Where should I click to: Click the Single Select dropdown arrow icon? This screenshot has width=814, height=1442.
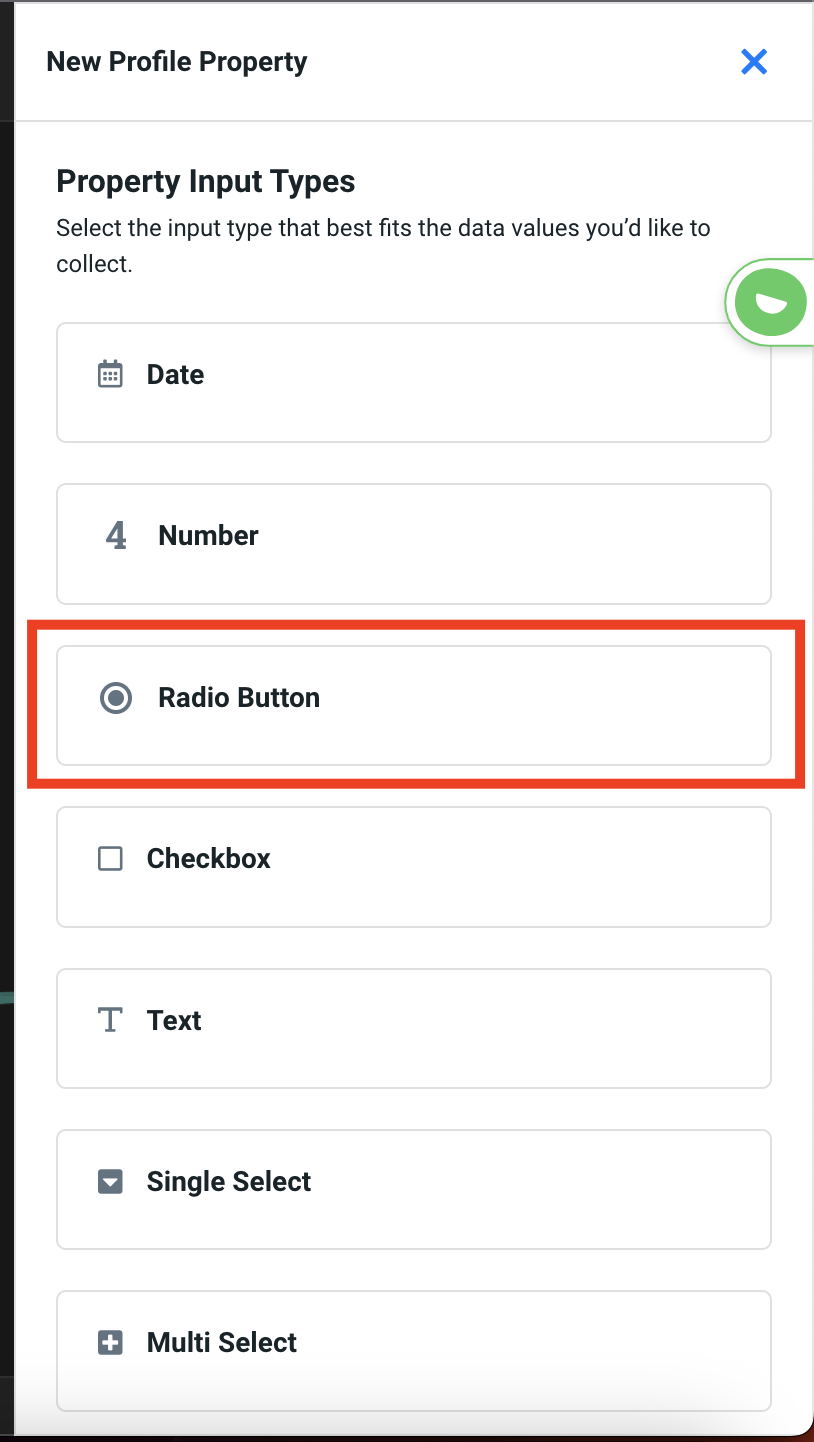[110, 1182]
